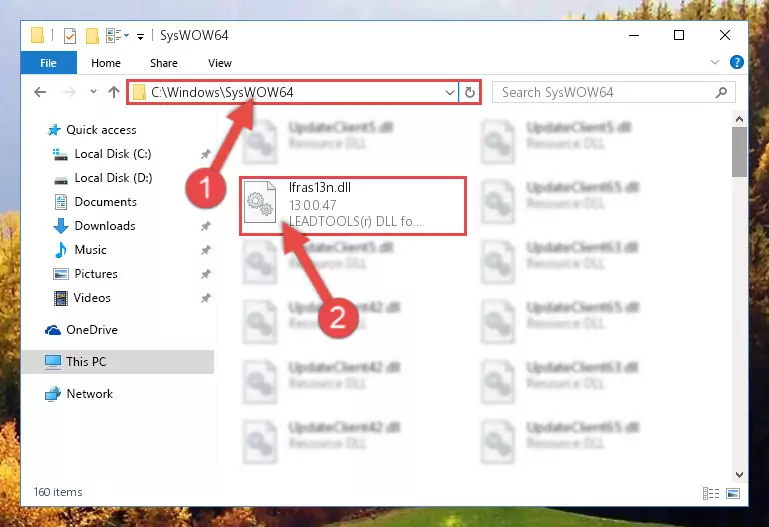Click the scrollbar up arrow

pos(739,119)
